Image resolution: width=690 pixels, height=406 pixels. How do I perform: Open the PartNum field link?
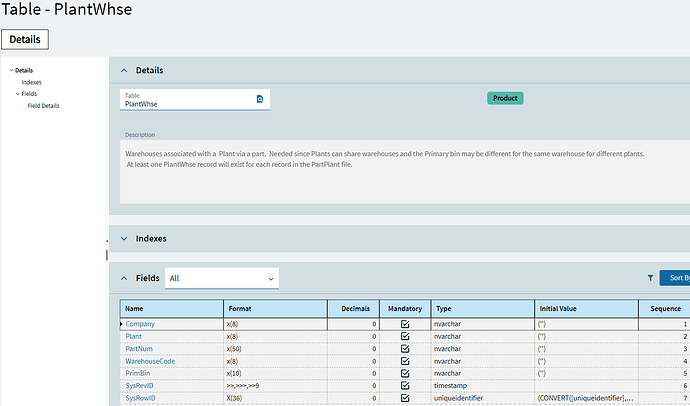click(x=139, y=348)
